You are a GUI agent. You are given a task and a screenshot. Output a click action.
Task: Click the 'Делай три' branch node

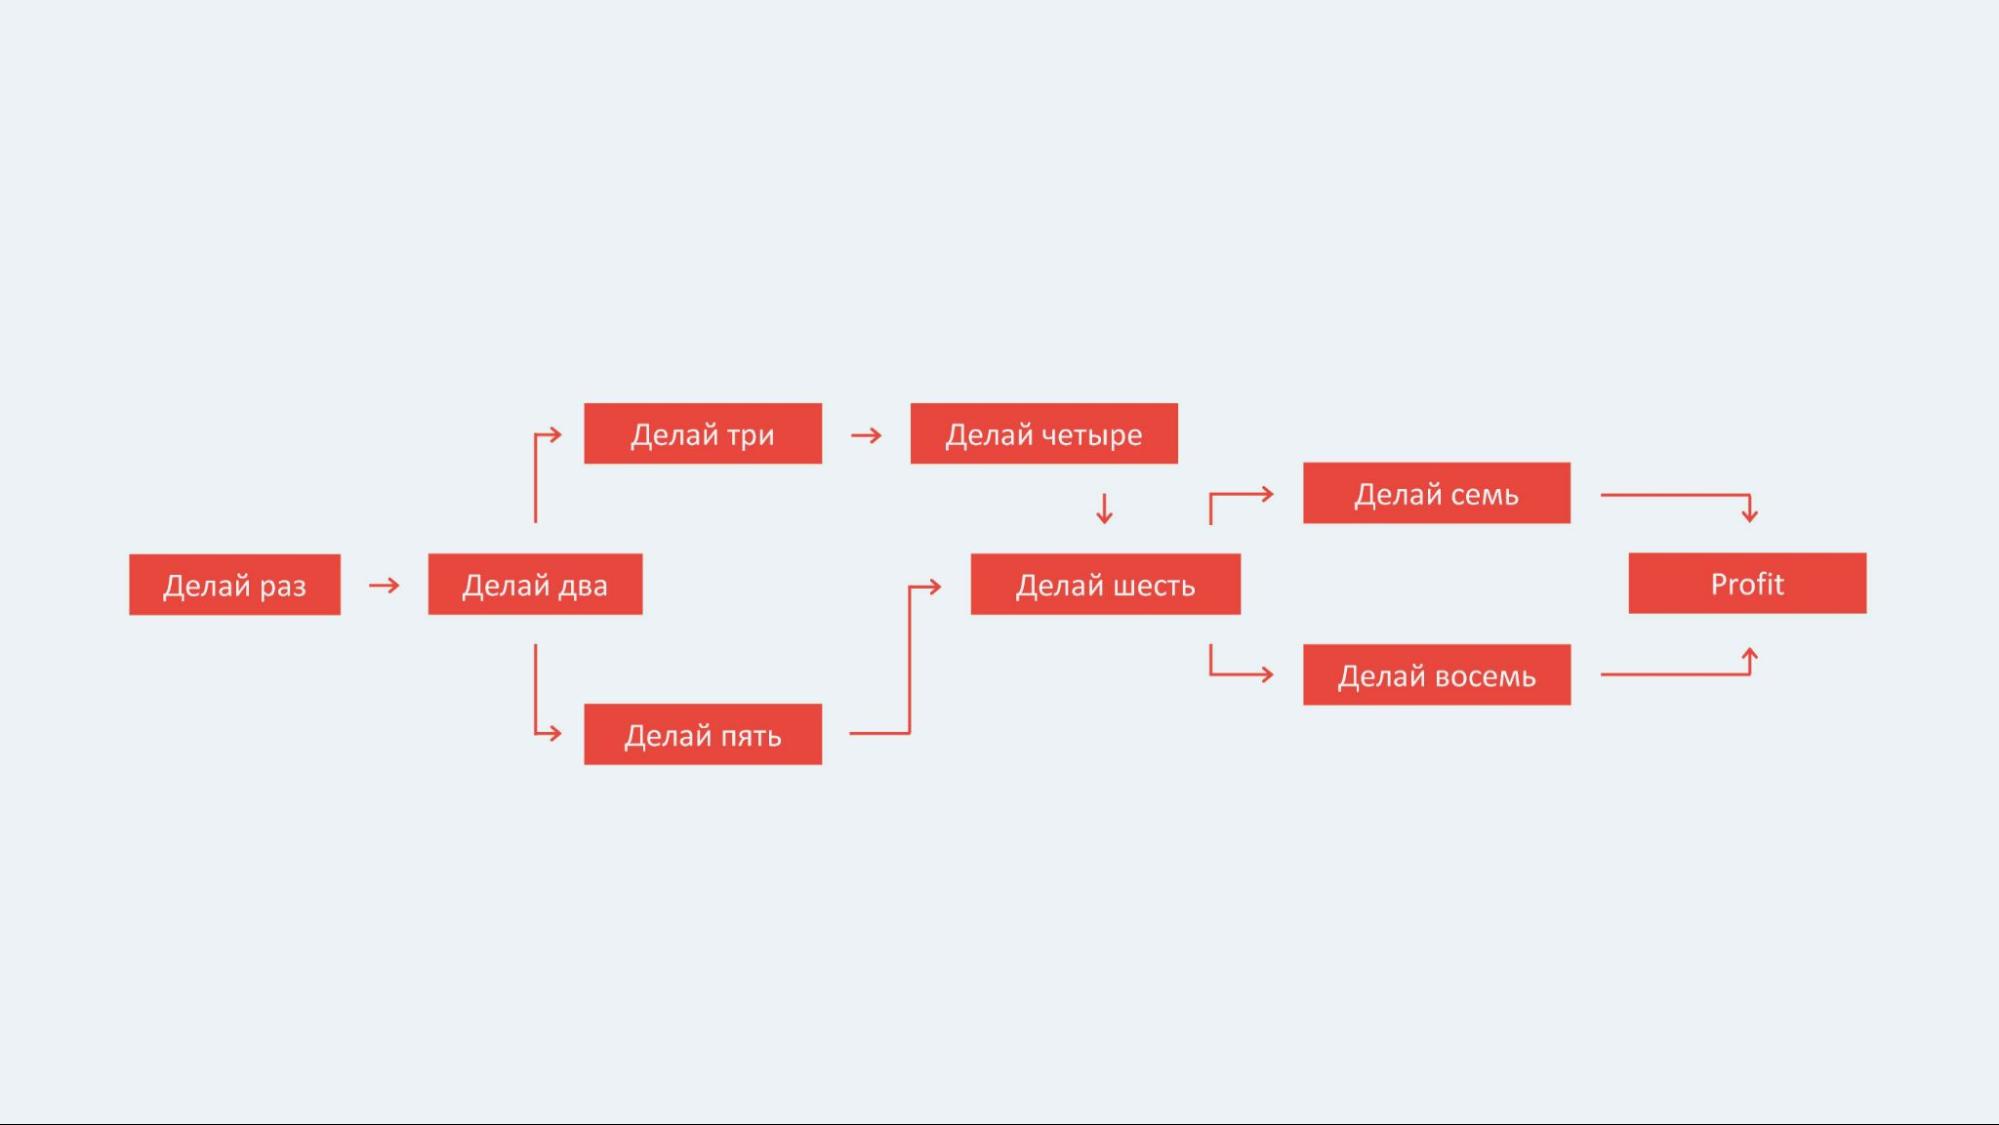pyautogui.click(x=702, y=433)
